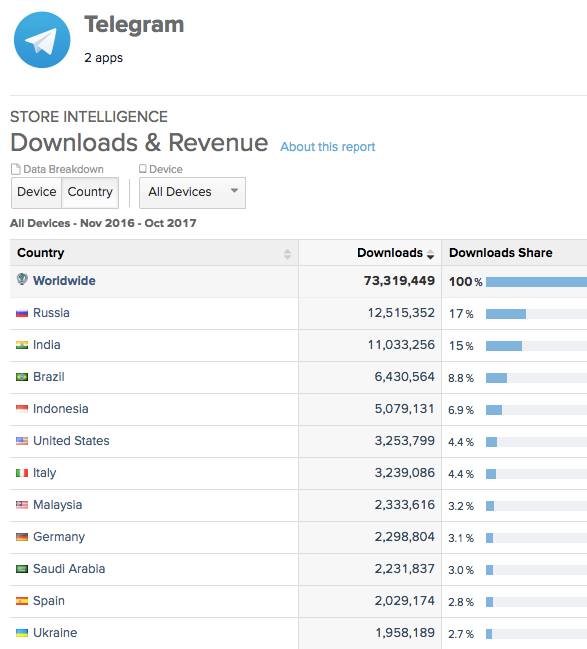This screenshot has width=587, height=649.
Task: Select the 11,033,256 downloads value
Action: click(401, 345)
